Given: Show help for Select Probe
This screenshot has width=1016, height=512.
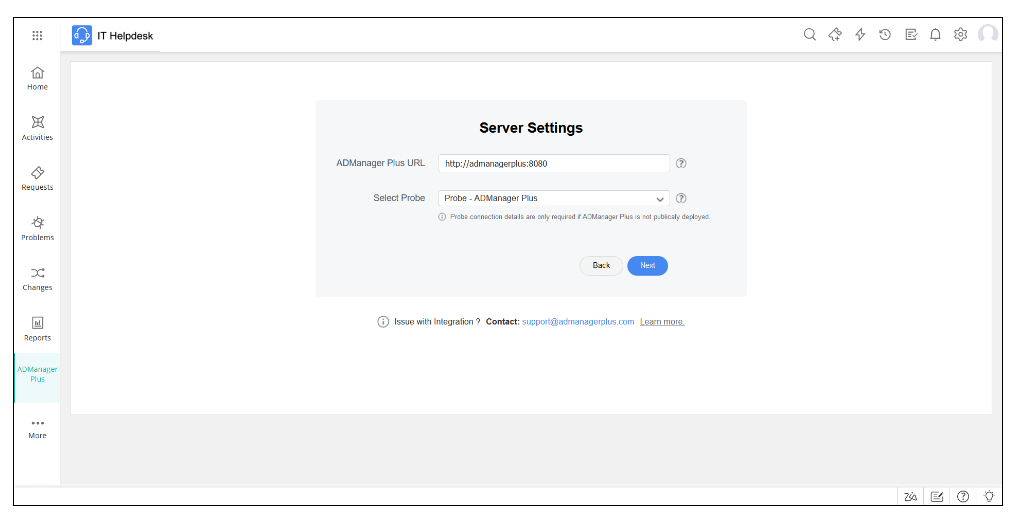Looking at the screenshot, I should click(681, 198).
